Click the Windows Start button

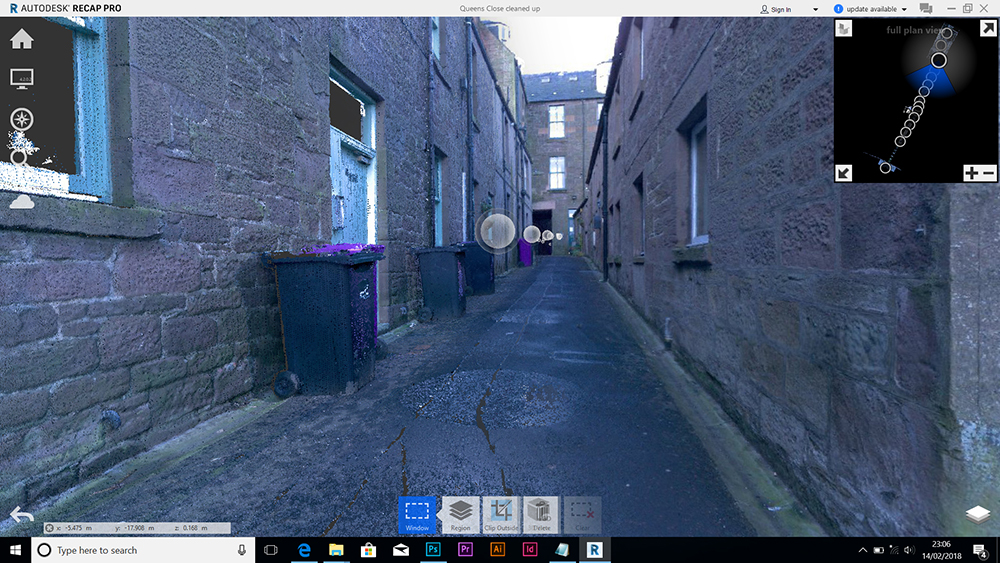(15, 550)
